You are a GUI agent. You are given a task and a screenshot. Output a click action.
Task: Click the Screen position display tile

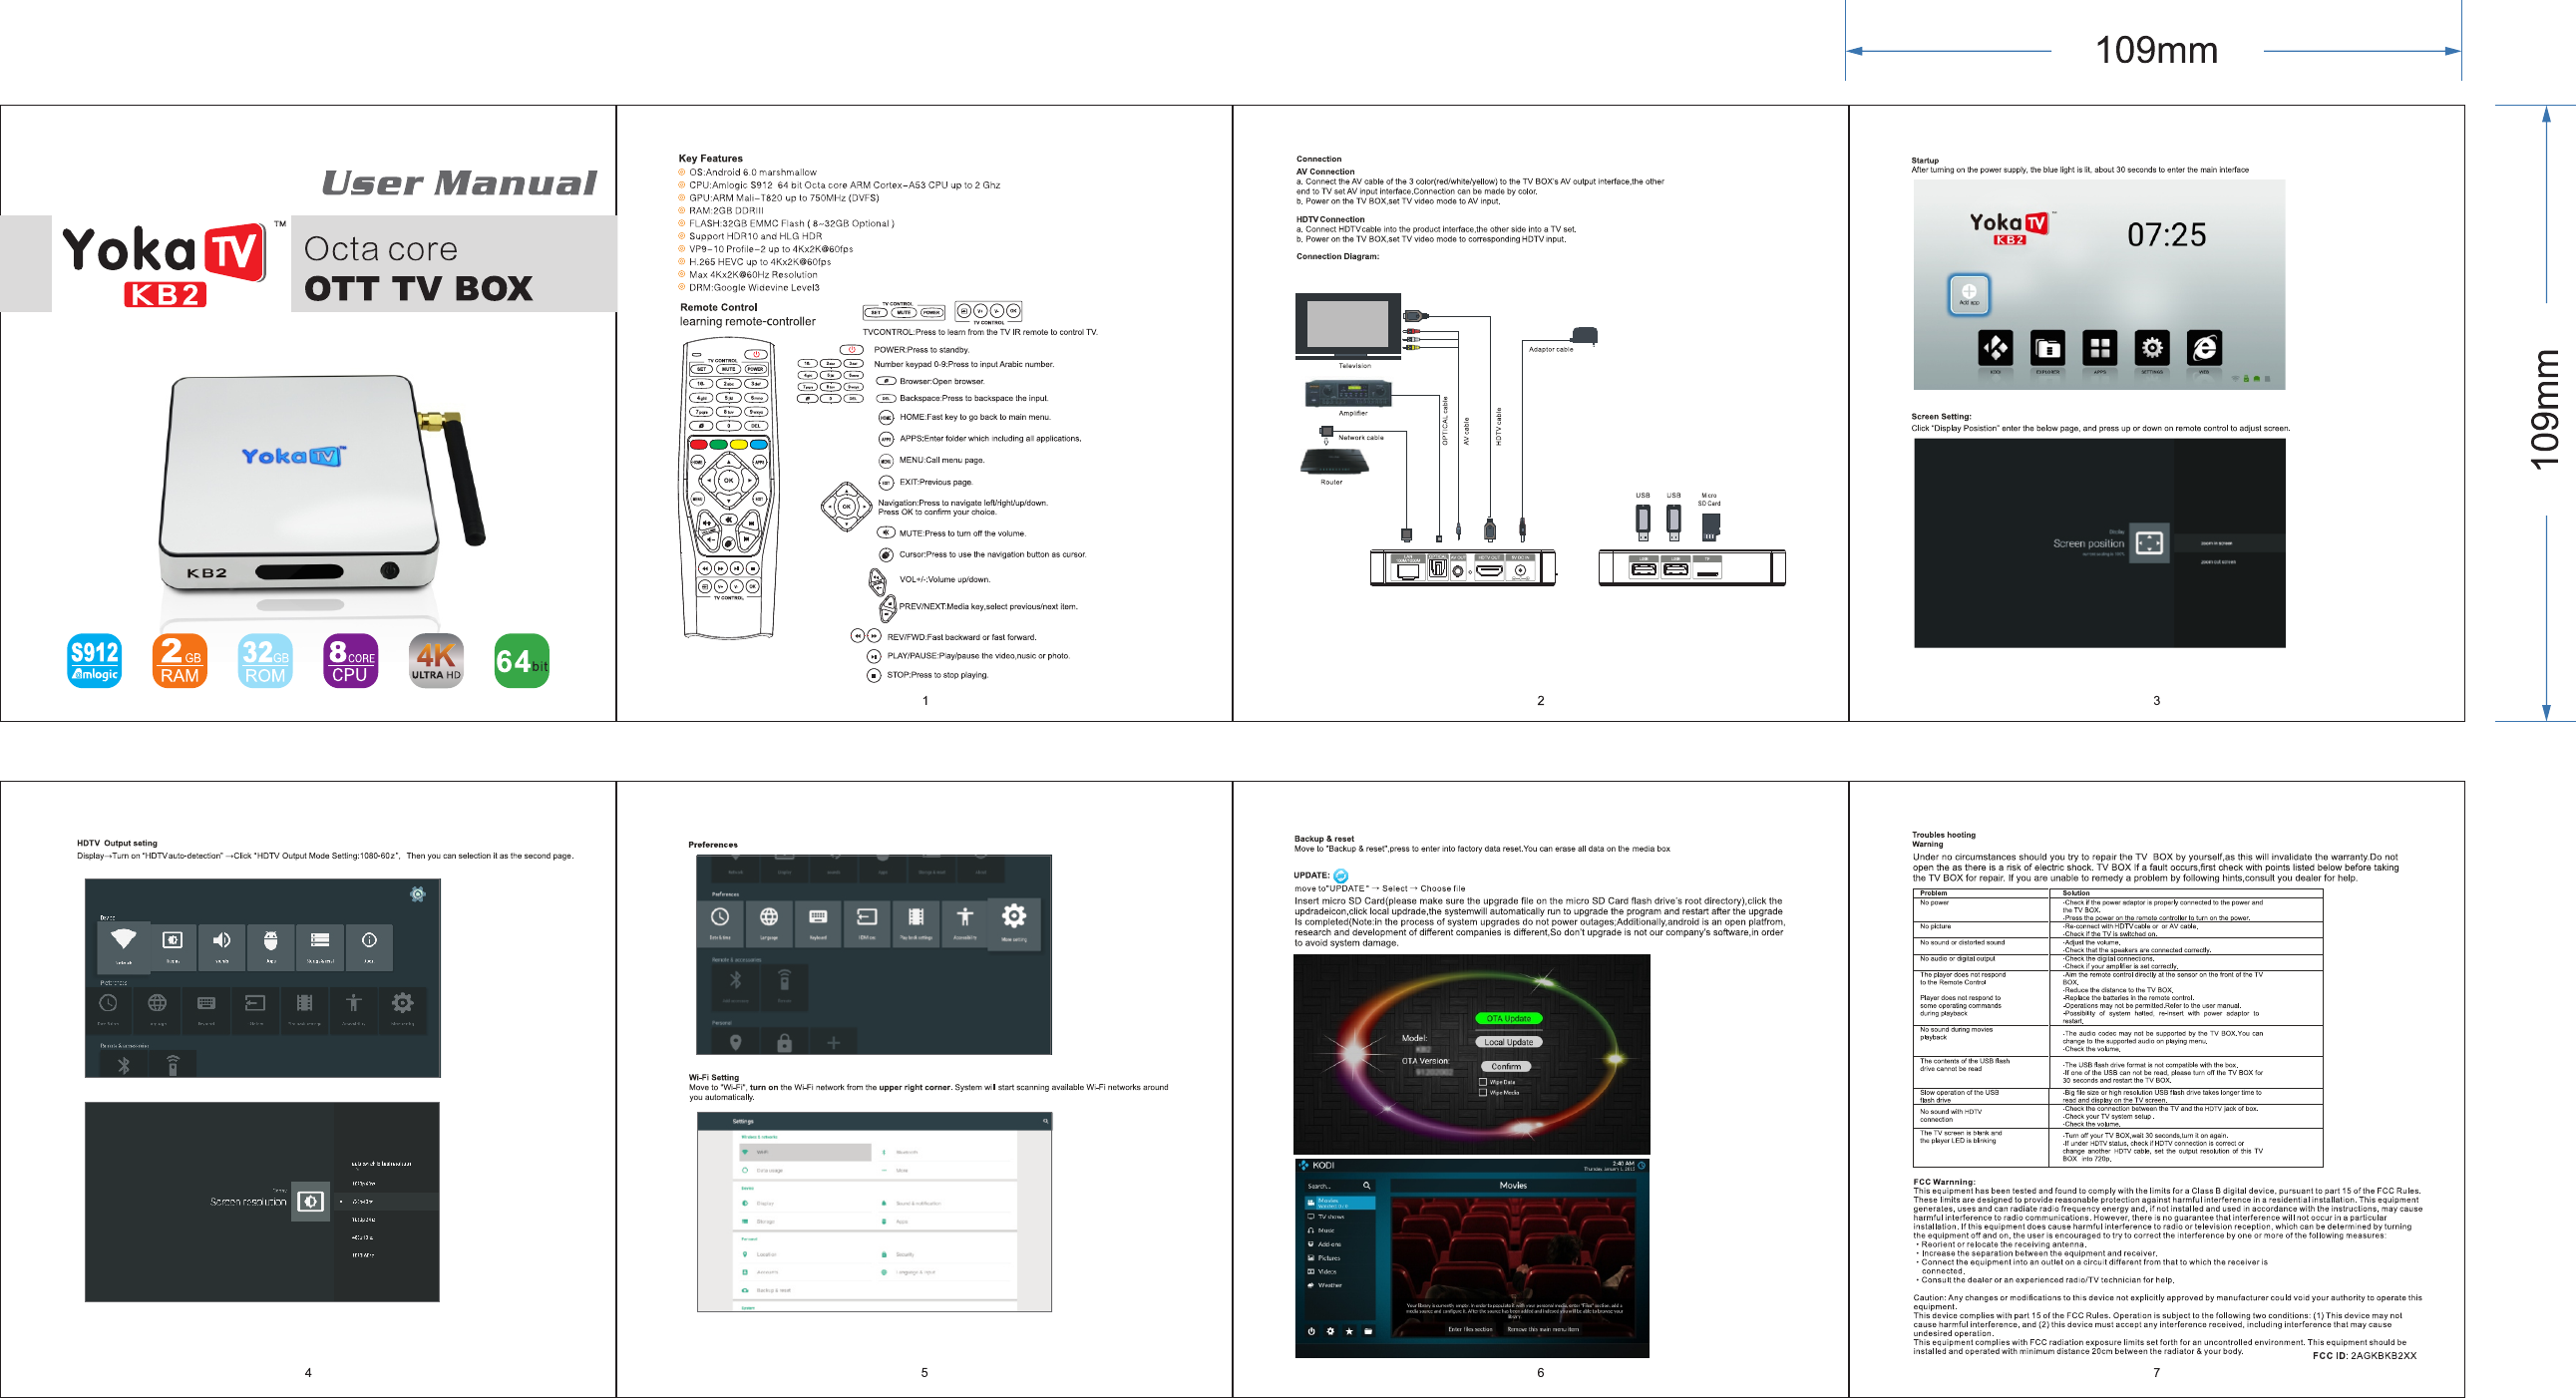(2148, 543)
